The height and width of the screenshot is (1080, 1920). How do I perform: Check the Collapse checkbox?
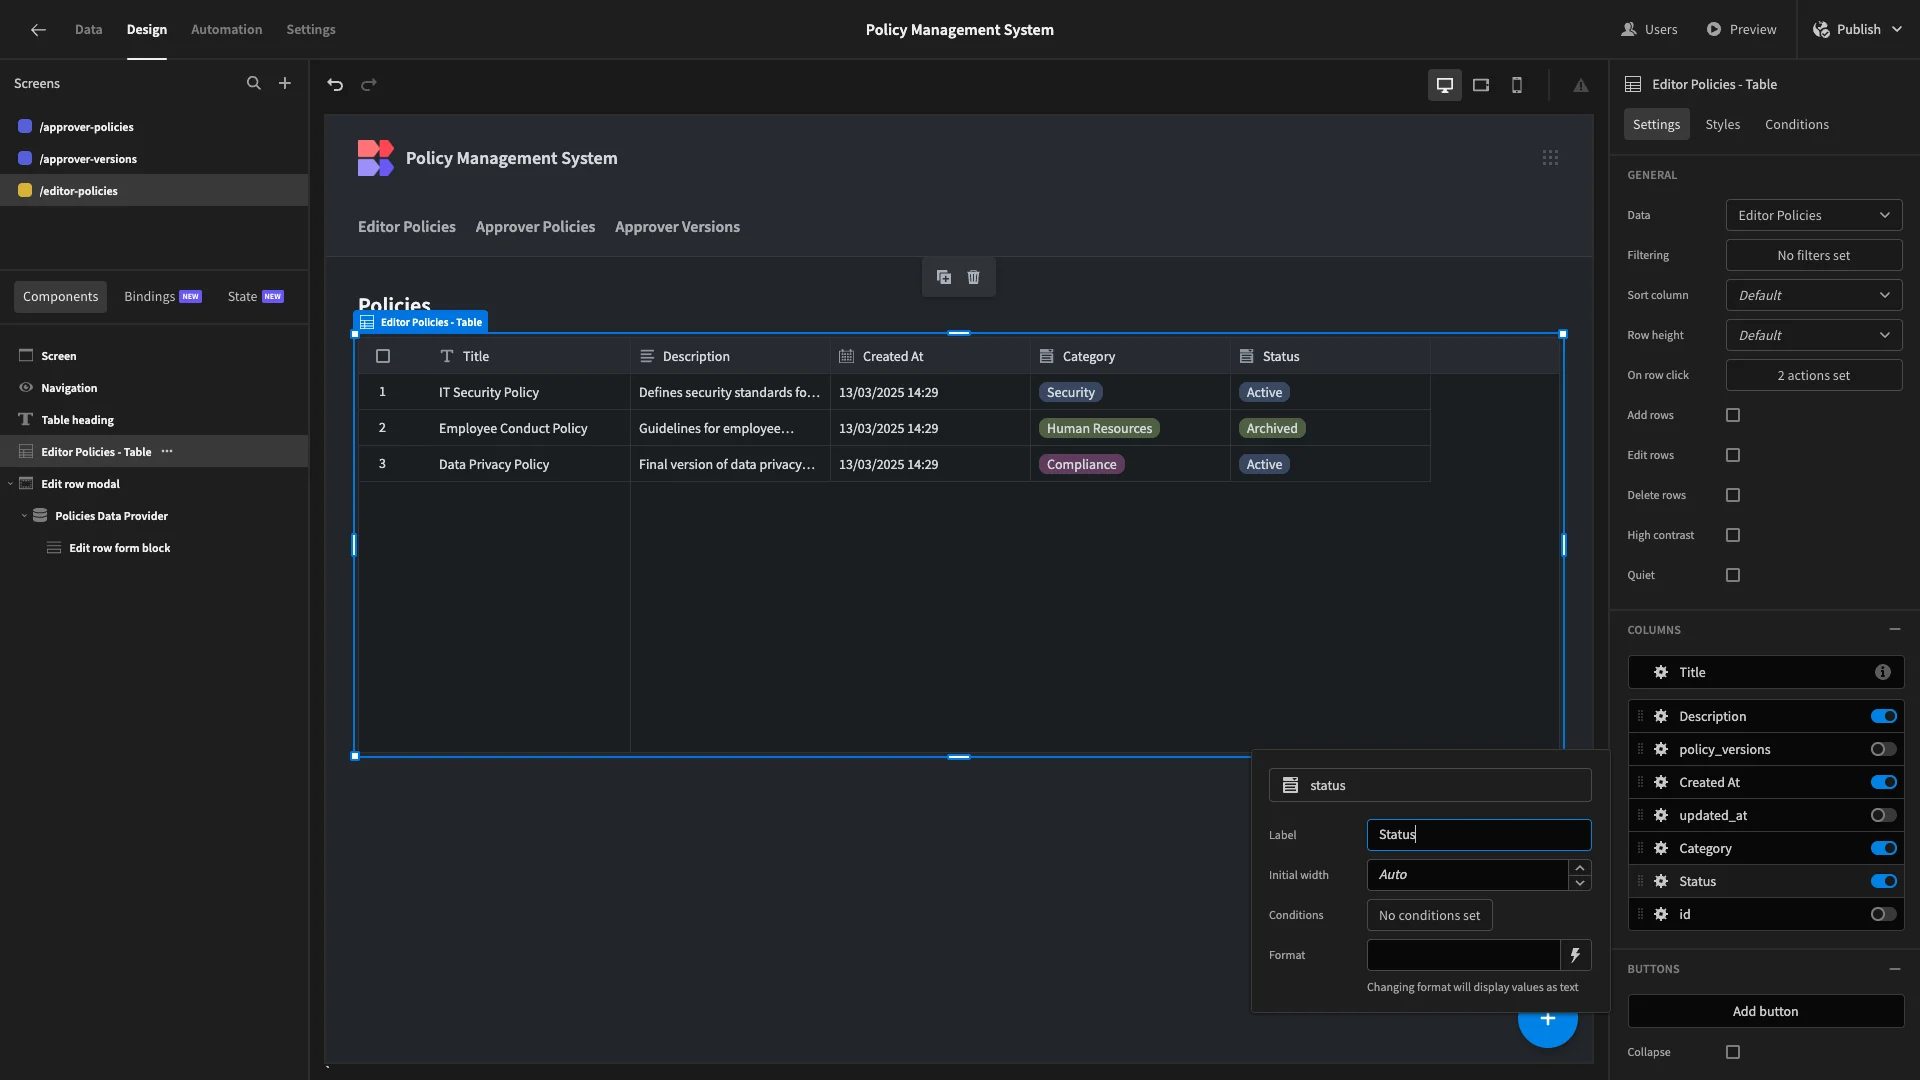pos(1733,1052)
